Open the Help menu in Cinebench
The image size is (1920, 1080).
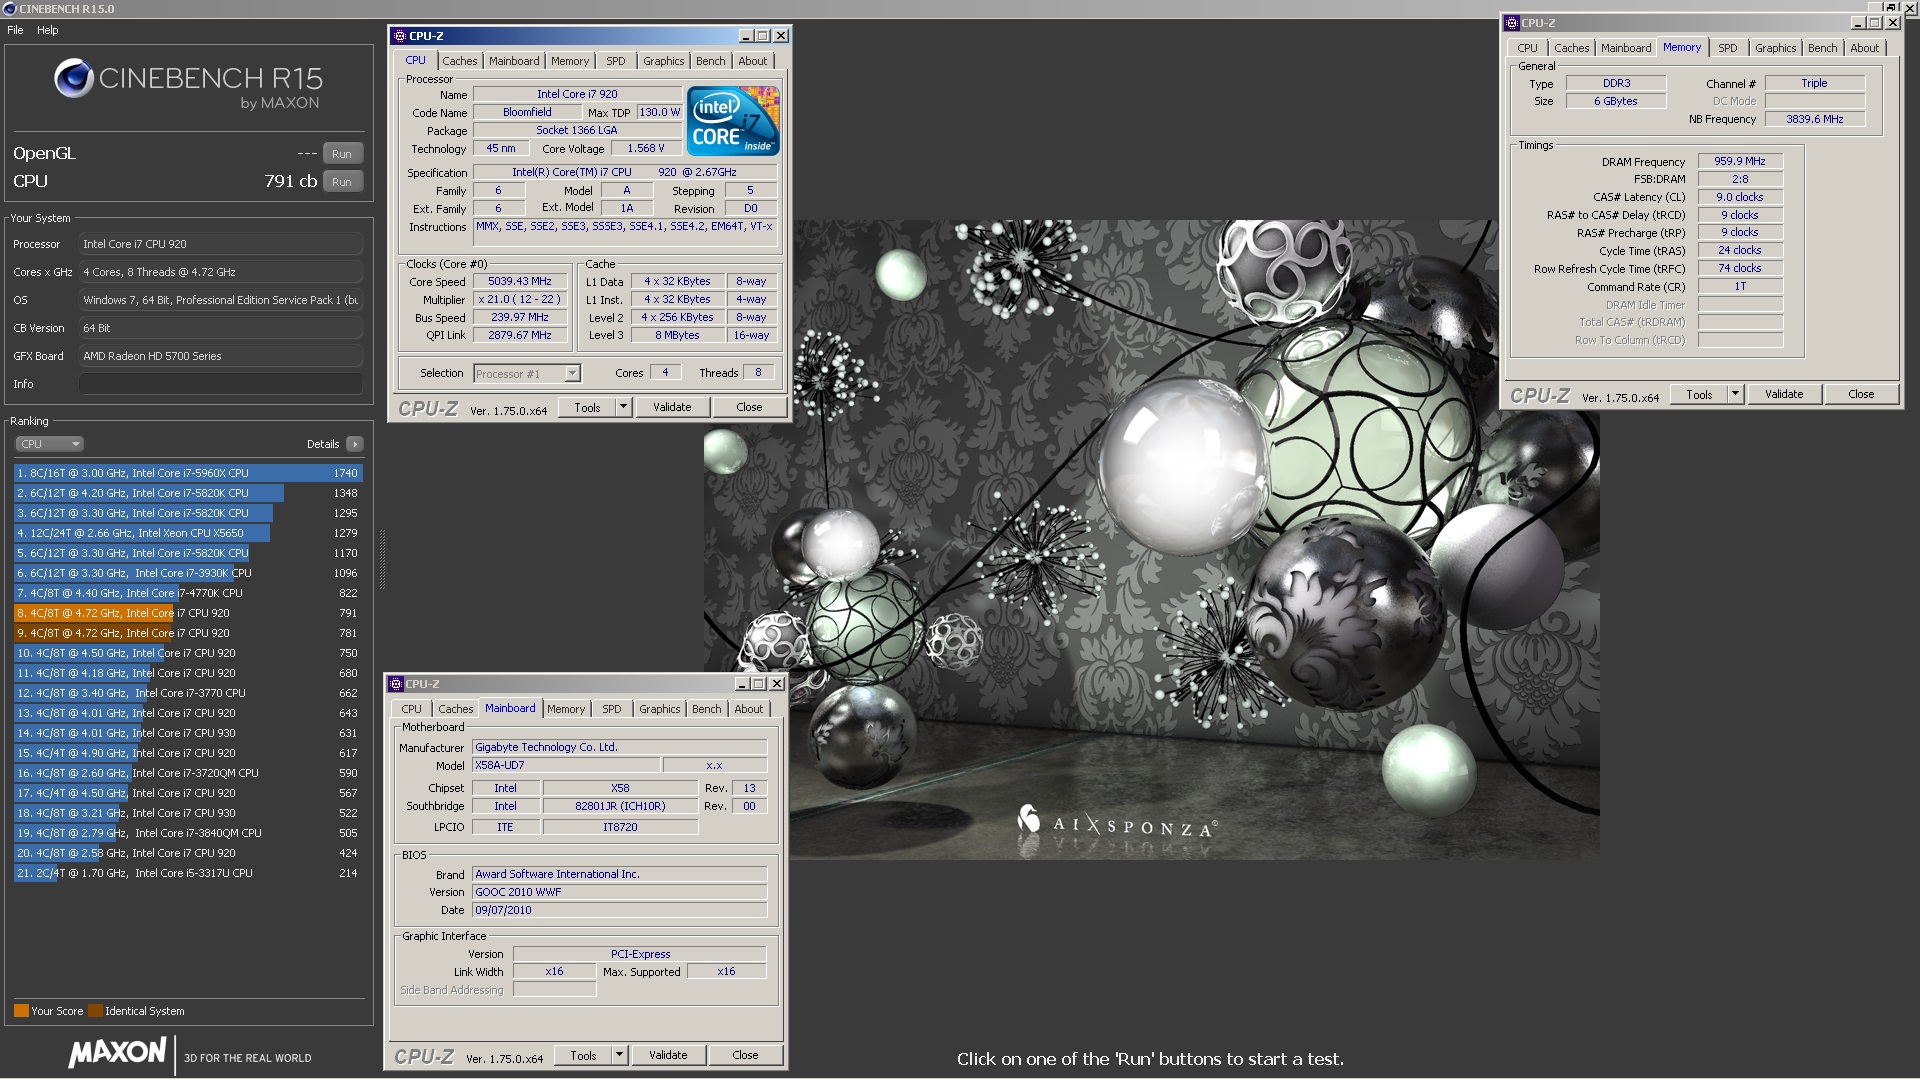[48, 30]
